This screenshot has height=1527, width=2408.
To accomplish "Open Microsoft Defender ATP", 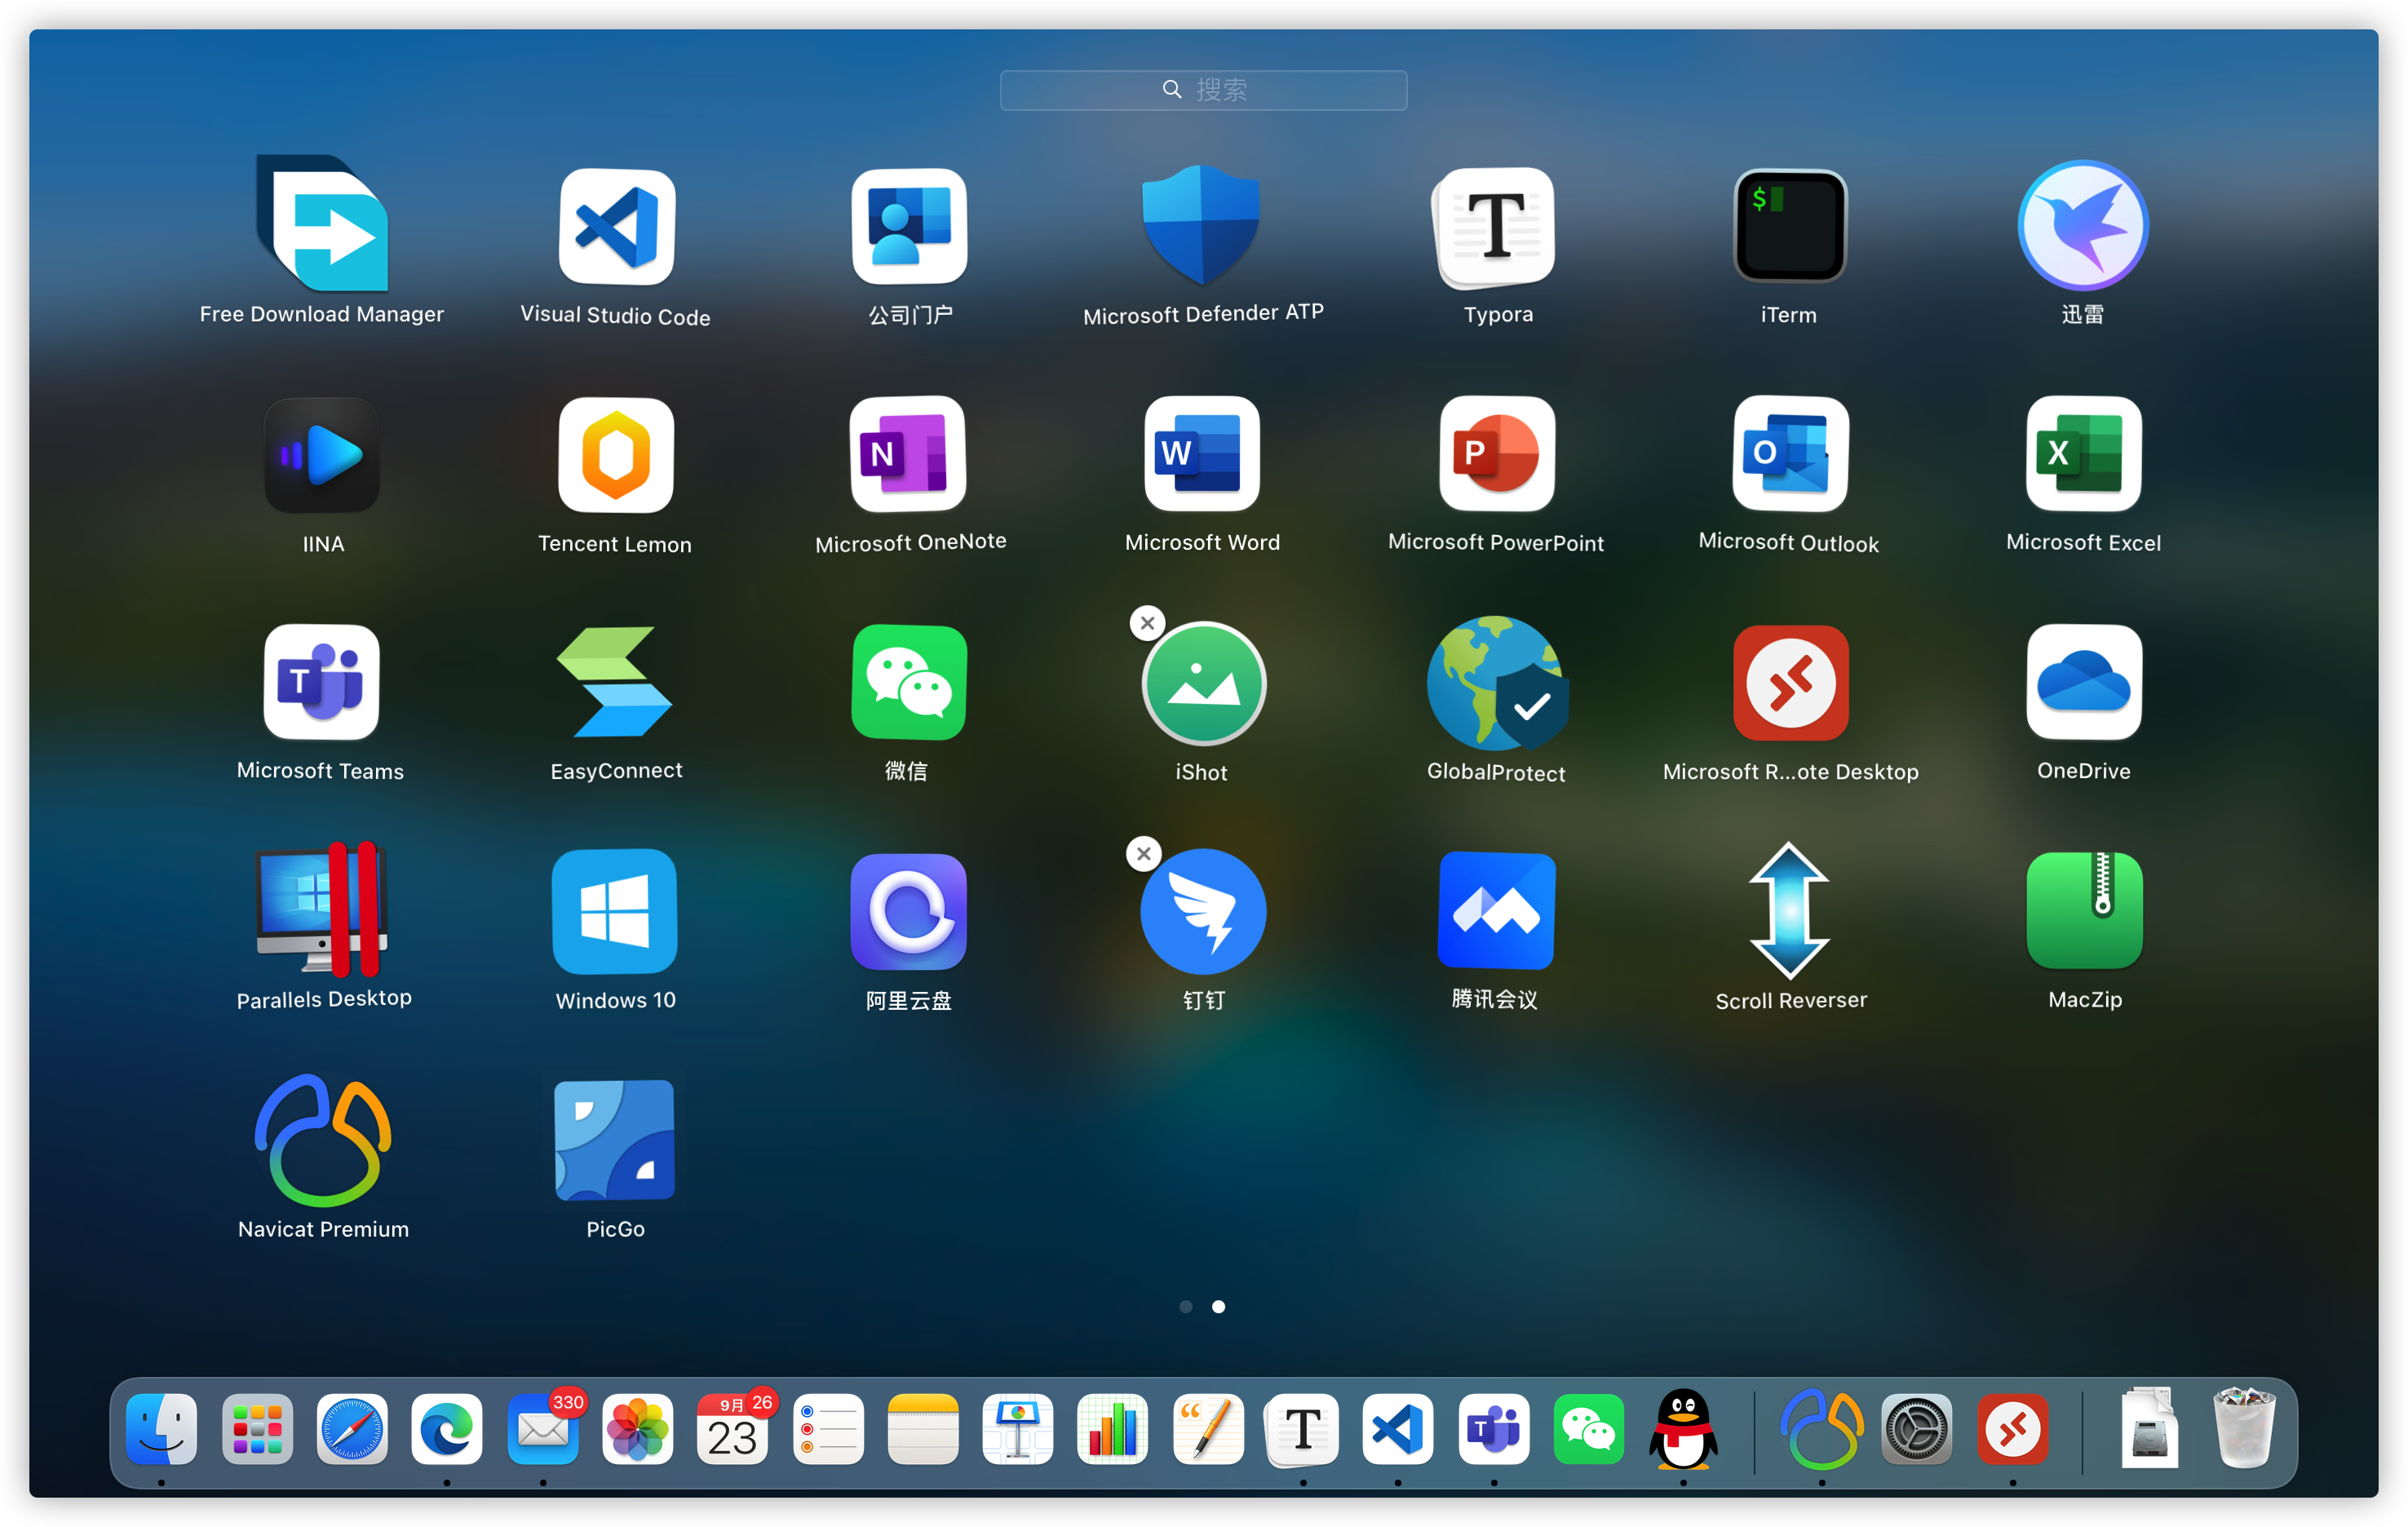I will (x=1202, y=224).
